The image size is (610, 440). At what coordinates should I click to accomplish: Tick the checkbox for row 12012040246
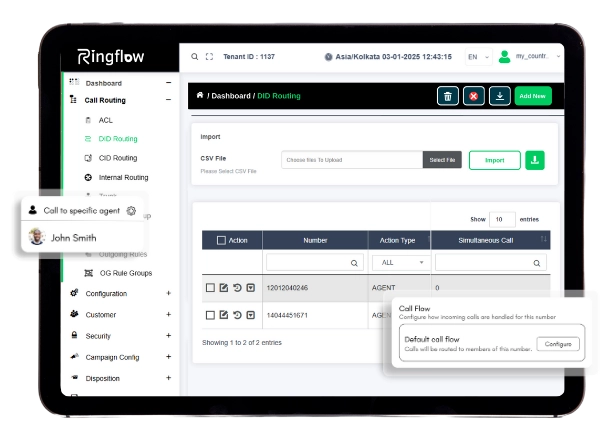point(210,288)
